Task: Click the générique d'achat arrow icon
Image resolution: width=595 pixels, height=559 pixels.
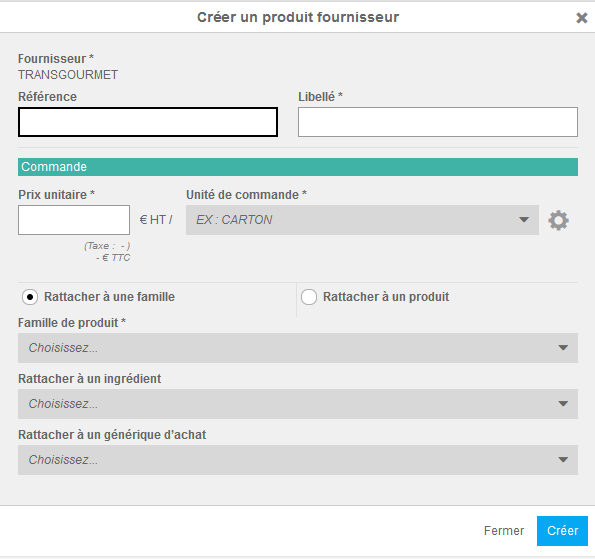Action: pos(563,460)
